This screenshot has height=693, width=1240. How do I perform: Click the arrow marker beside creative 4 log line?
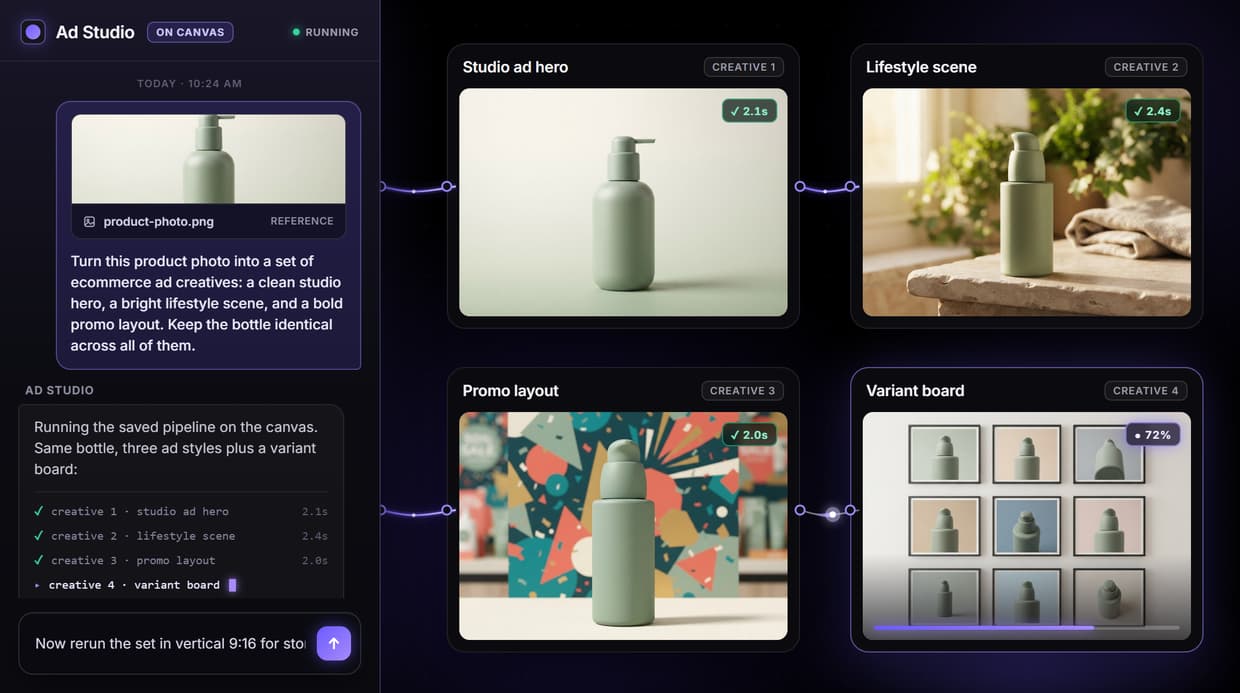pos(38,585)
